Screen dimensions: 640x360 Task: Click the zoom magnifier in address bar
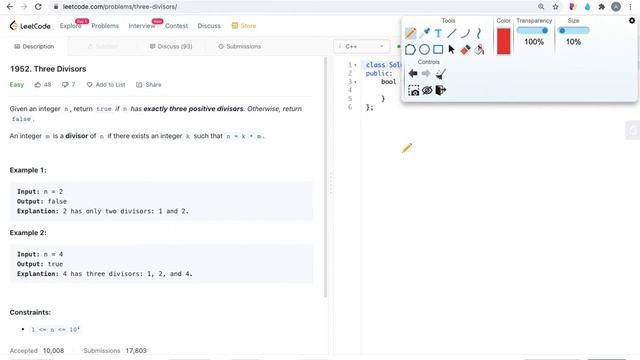point(541,7)
